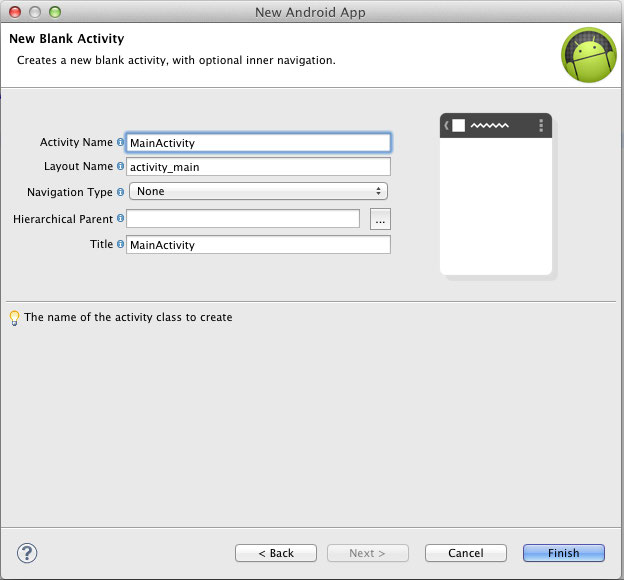Click the back chevron in activity preview
This screenshot has height=580, width=624.
click(447, 125)
